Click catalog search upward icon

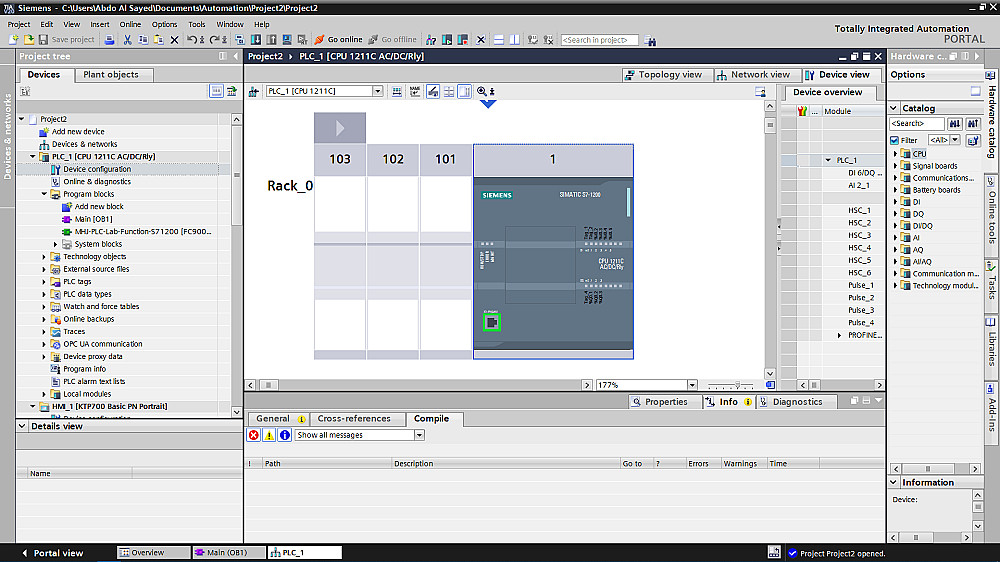(973, 124)
